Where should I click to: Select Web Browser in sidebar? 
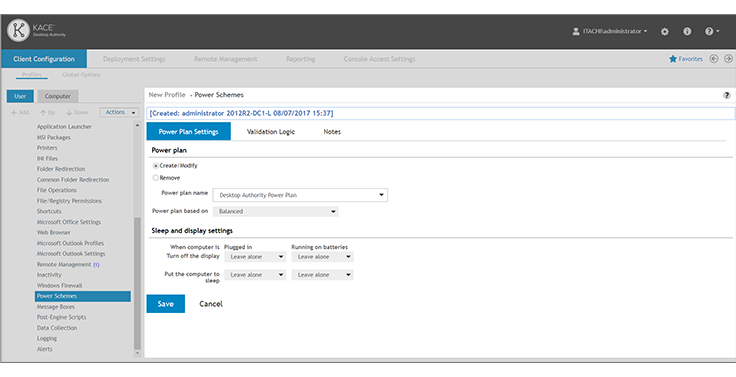click(54, 232)
